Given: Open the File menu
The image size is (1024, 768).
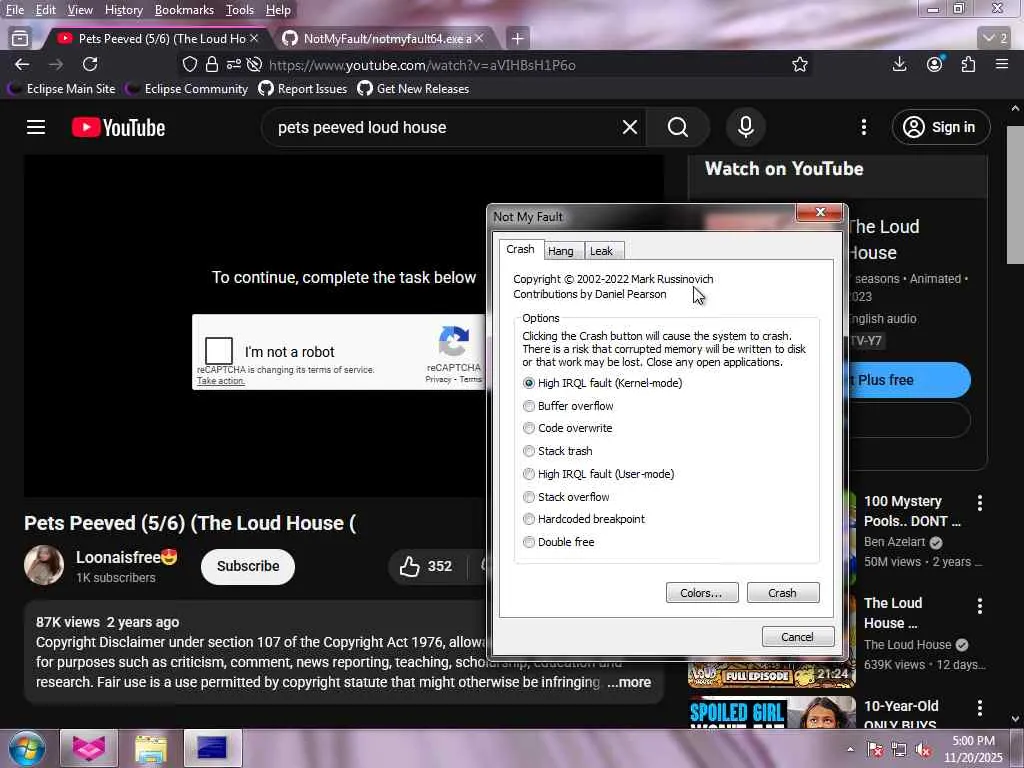Looking at the screenshot, I should (14, 10).
